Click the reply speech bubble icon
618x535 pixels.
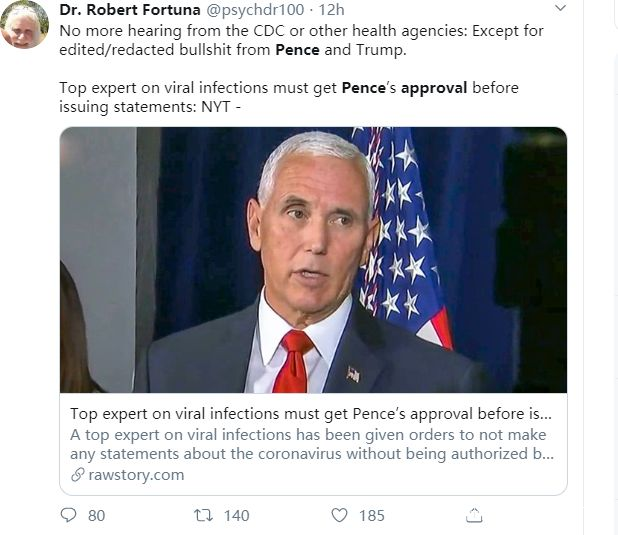click(x=69, y=516)
